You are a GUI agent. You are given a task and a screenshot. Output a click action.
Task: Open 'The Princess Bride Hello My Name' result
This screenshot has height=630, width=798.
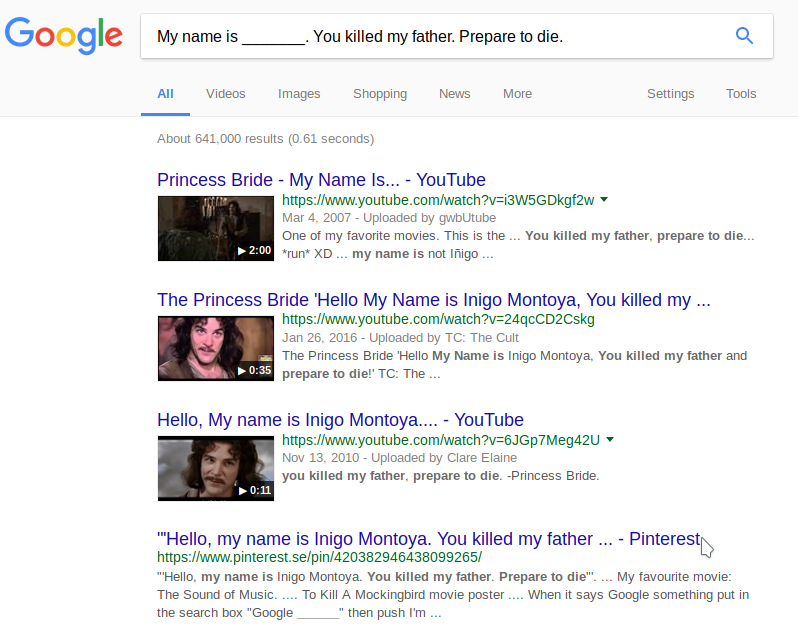click(x=433, y=300)
